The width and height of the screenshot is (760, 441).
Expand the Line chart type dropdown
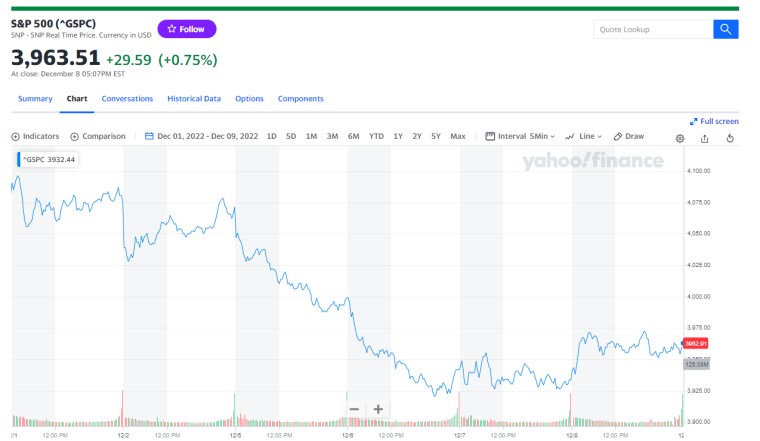584,136
